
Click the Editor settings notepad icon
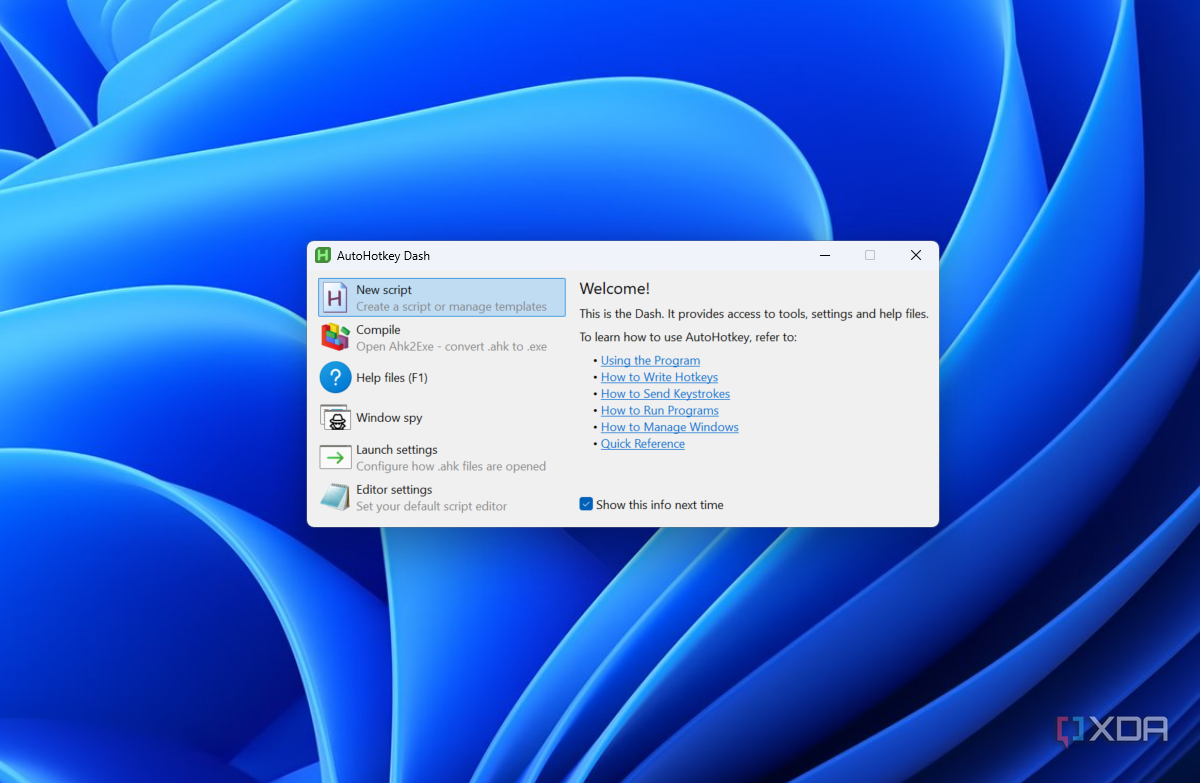[335, 497]
